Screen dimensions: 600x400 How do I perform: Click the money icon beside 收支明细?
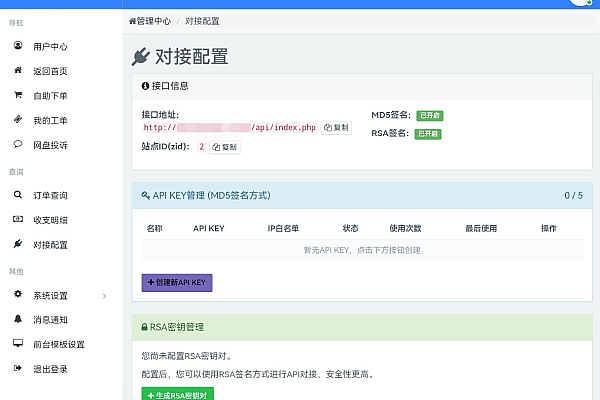pyautogui.click(x=18, y=219)
